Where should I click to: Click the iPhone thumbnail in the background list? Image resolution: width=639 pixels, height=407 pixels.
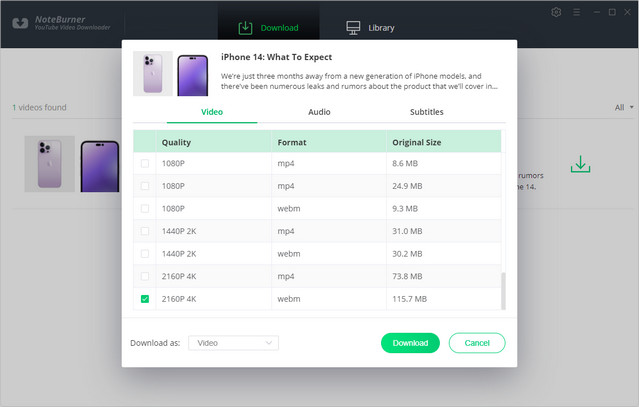[x=72, y=164]
